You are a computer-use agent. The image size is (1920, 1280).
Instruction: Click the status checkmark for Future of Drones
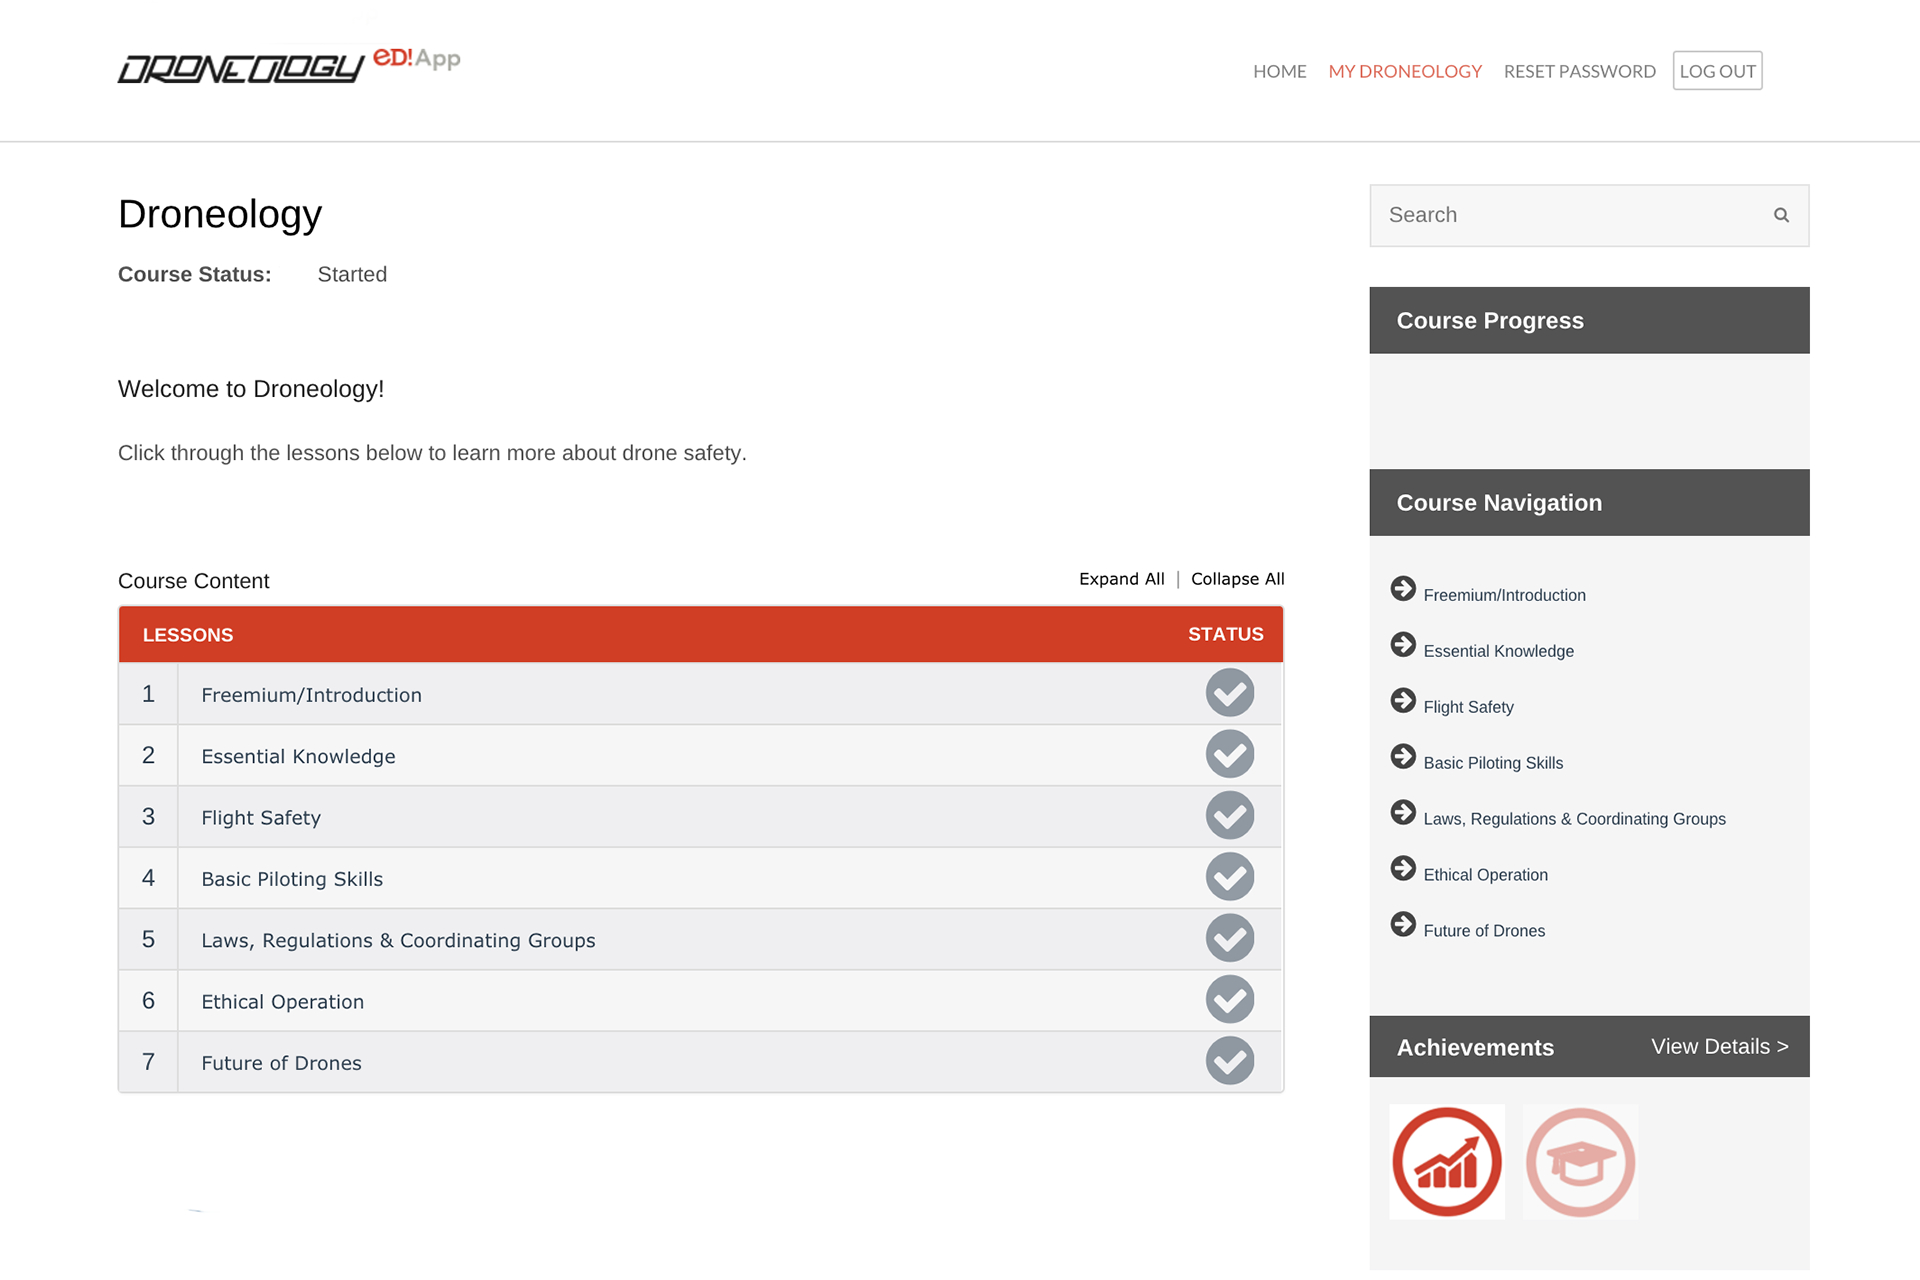click(1230, 1061)
